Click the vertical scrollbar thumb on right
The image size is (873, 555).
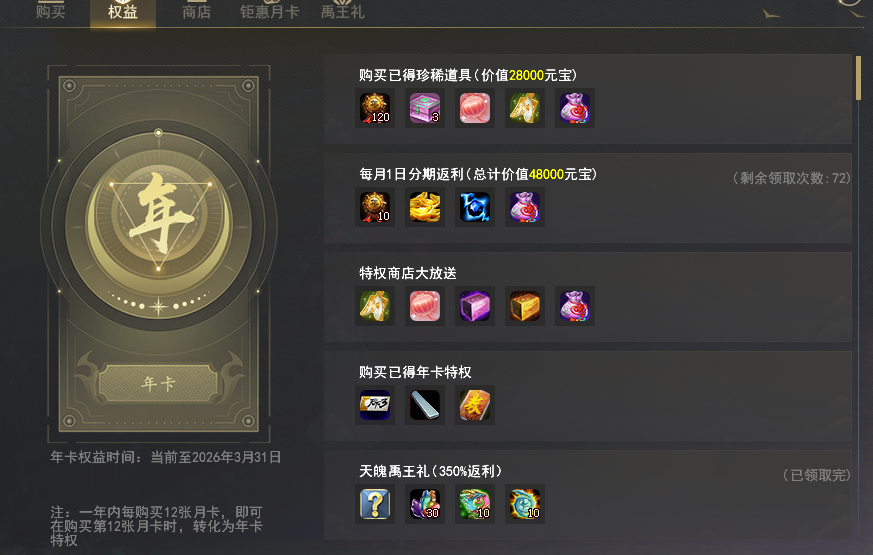point(859,78)
